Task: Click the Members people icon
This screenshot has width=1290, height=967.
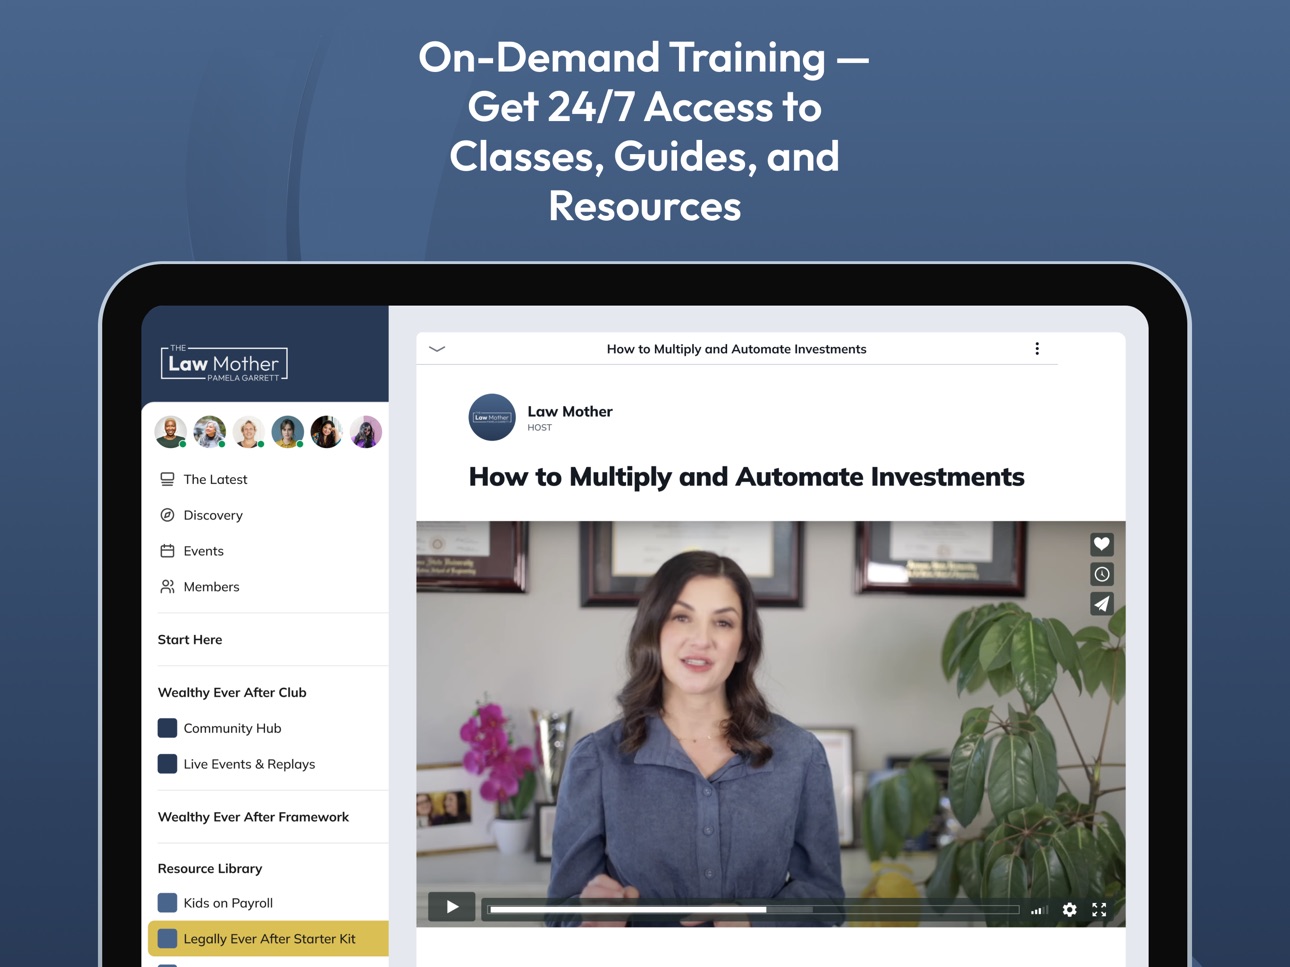Action: [167, 587]
